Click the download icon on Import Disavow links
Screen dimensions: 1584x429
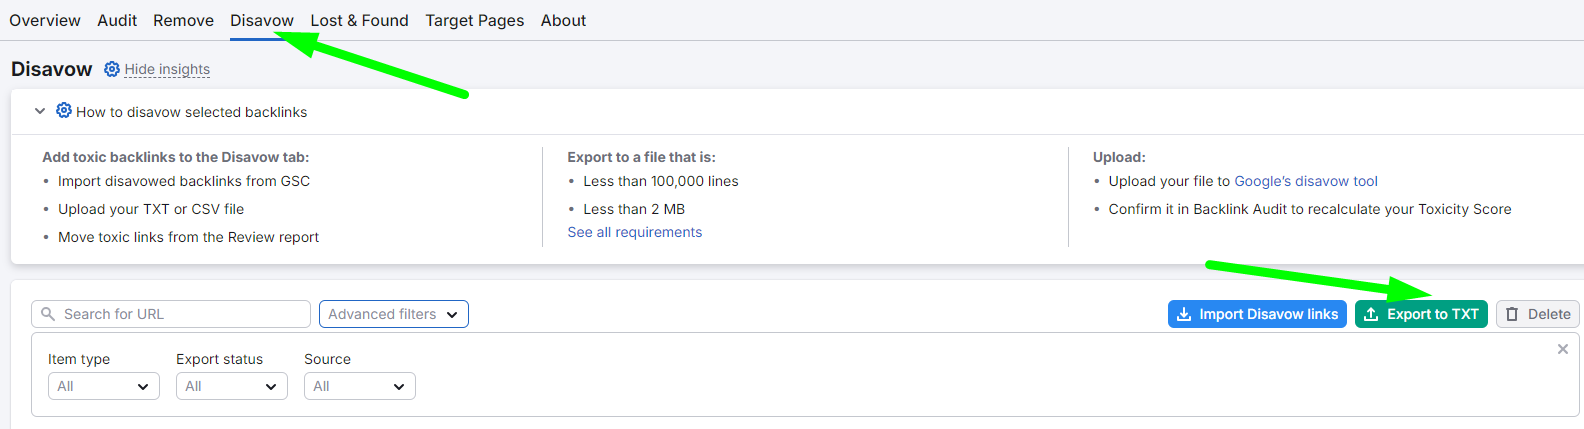[1184, 314]
